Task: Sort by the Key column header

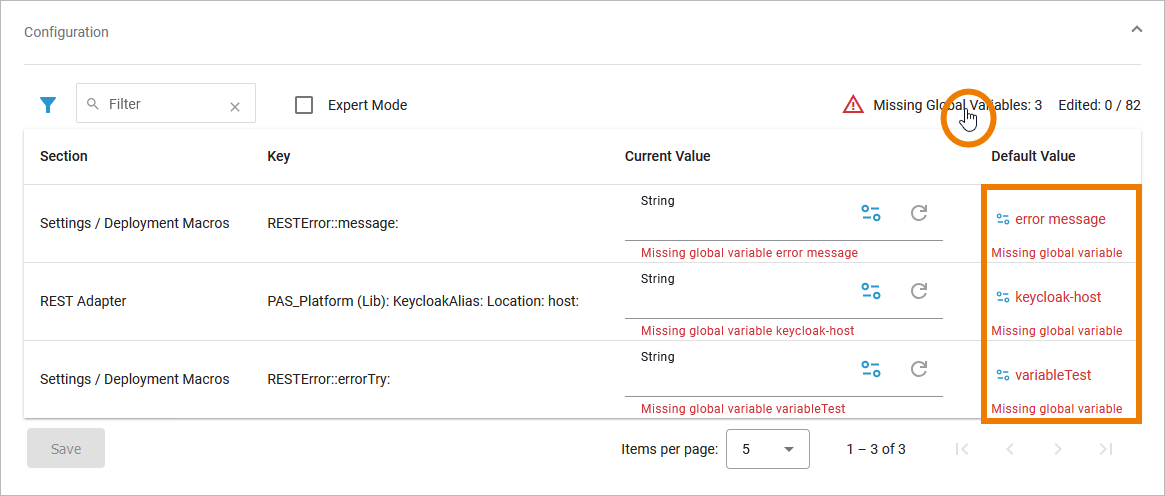Action: tap(279, 156)
